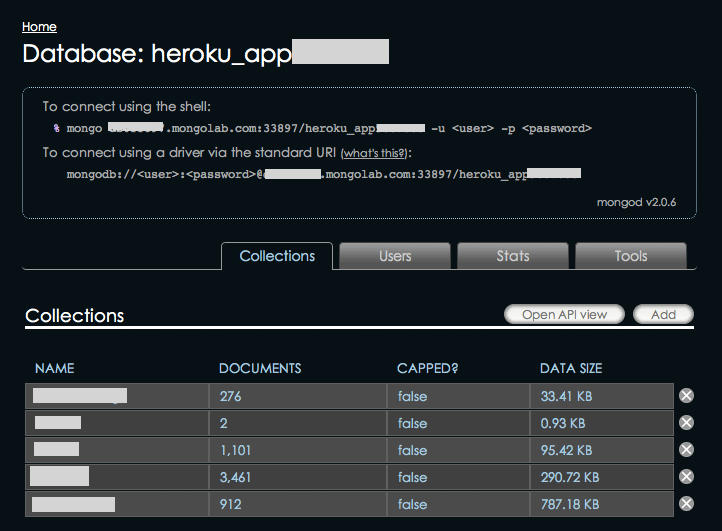Delete the collection with 912 documents

tap(686, 504)
